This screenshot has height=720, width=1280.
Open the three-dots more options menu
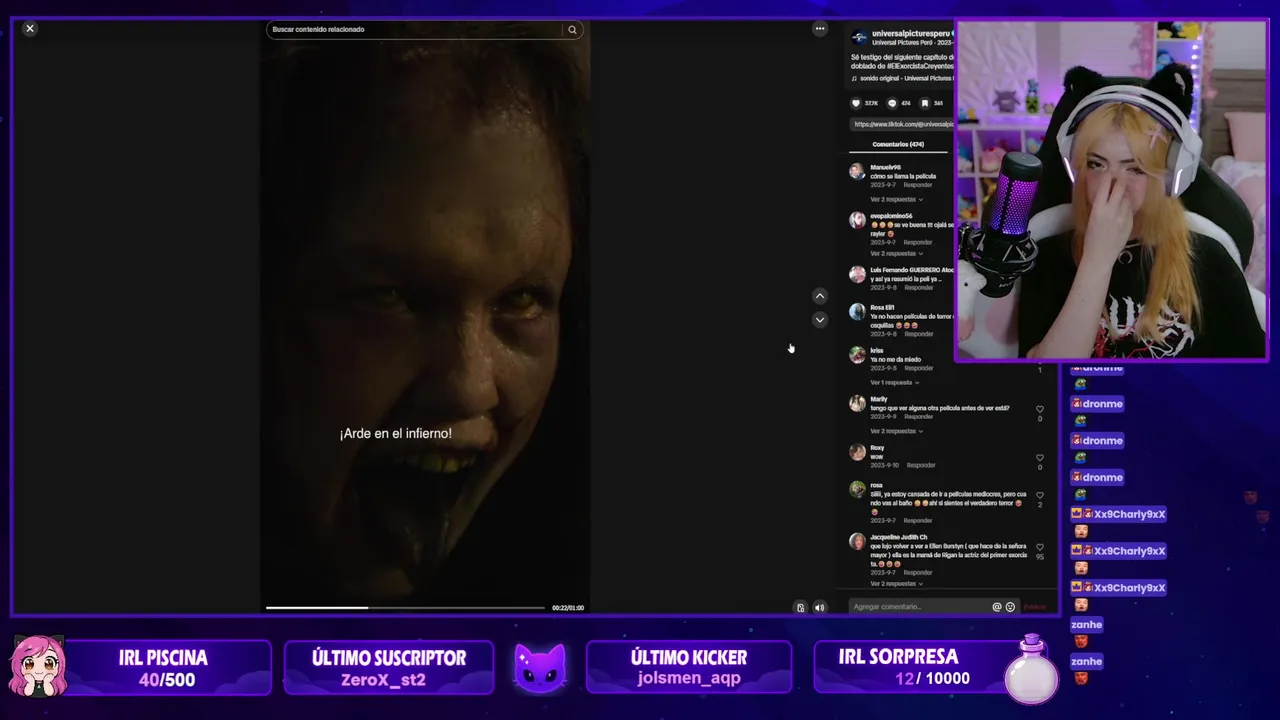(x=820, y=29)
